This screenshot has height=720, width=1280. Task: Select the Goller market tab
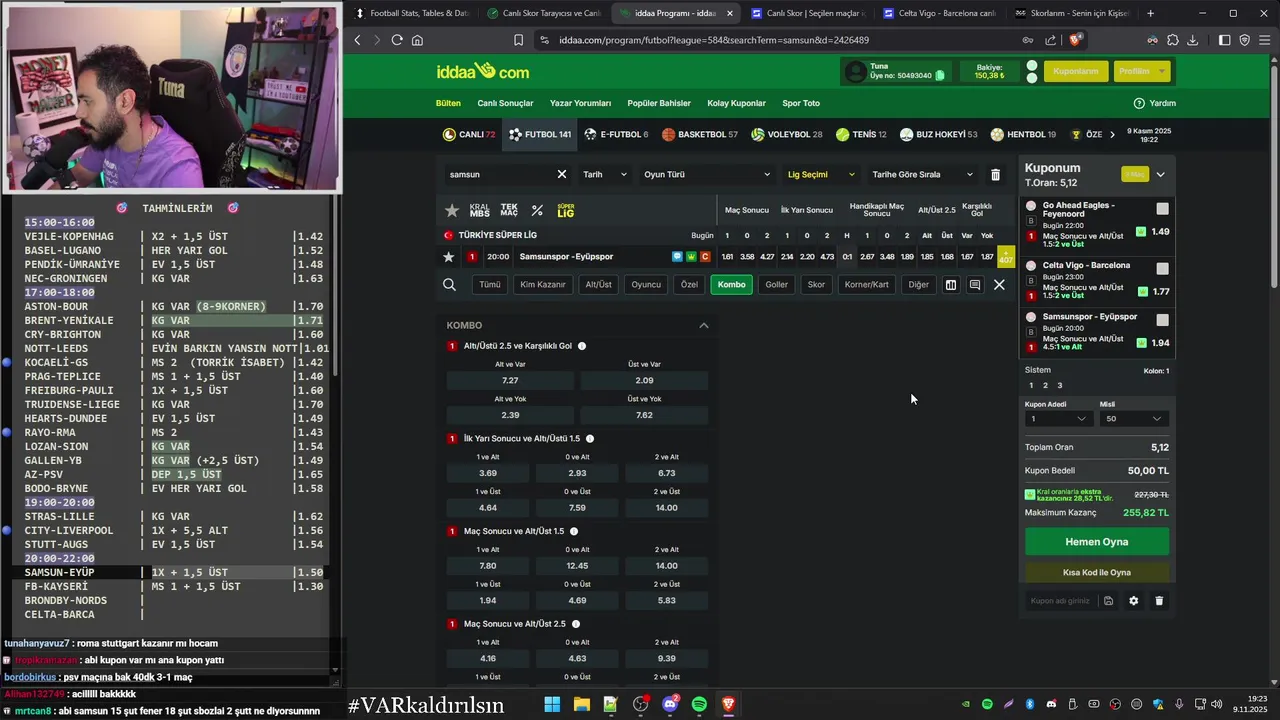(777, 285)
